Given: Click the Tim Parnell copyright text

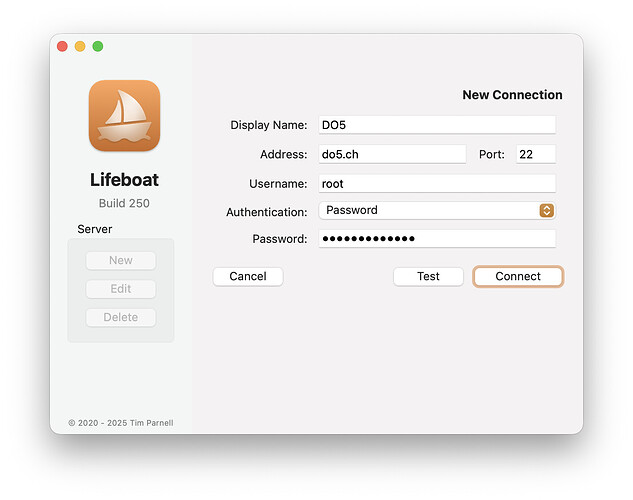Looking at the screenshot, I should tap(121, 423).
